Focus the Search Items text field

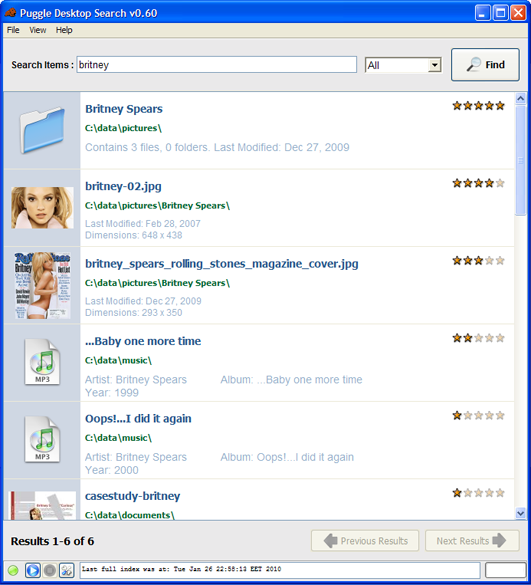[x=216, y=65]
